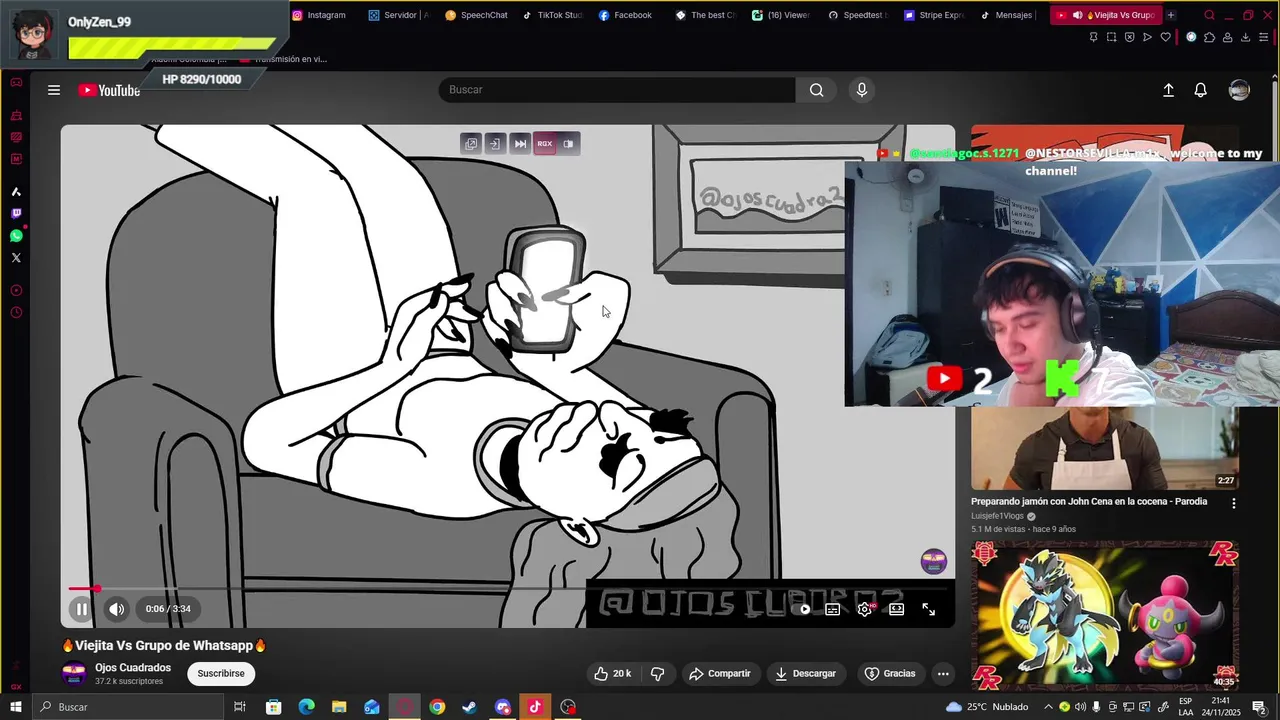Viewport: 1280px width, 720px height.
Task: Click the Compartir share button
Action: click(x=720, y=674)
